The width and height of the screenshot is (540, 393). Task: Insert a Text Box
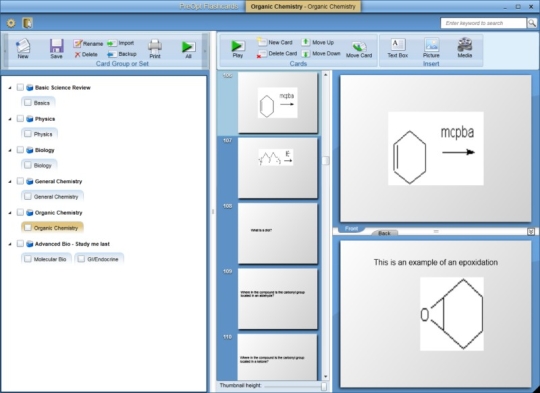[x=398, y=48]
